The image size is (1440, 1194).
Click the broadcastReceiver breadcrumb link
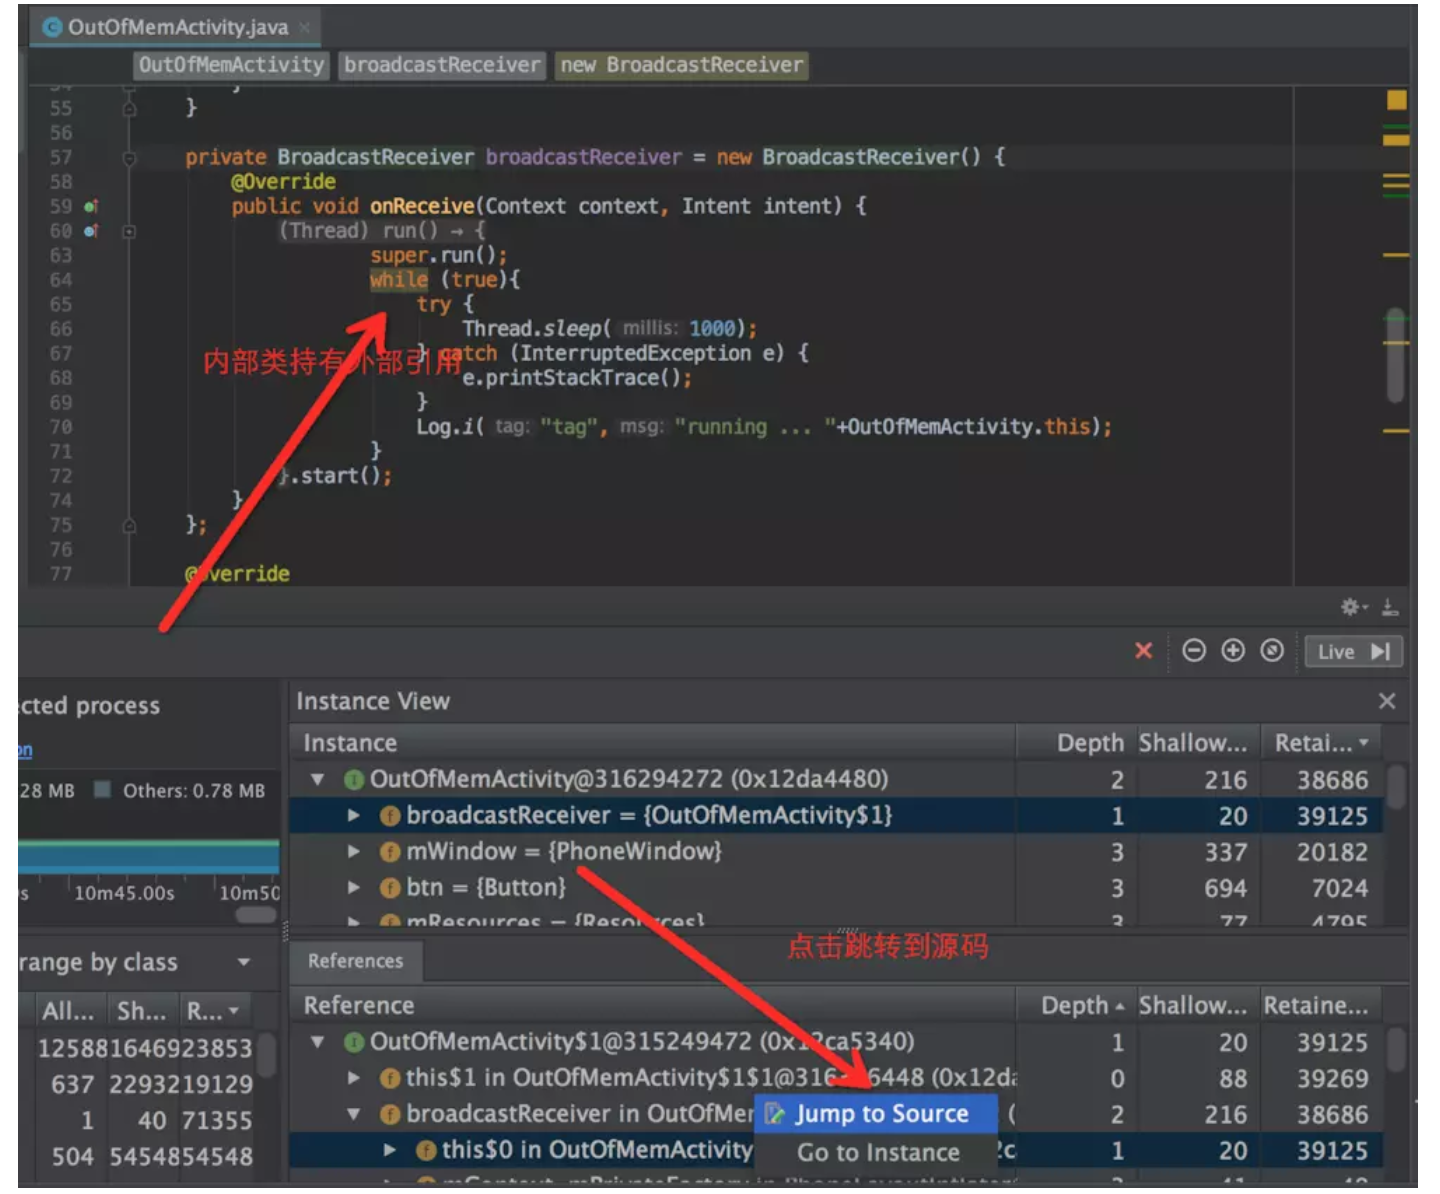point(441,65)
